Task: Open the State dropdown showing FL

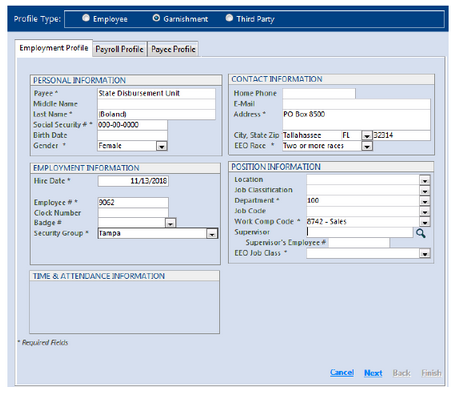Action: pyautogui.click(x=366, y=136)
